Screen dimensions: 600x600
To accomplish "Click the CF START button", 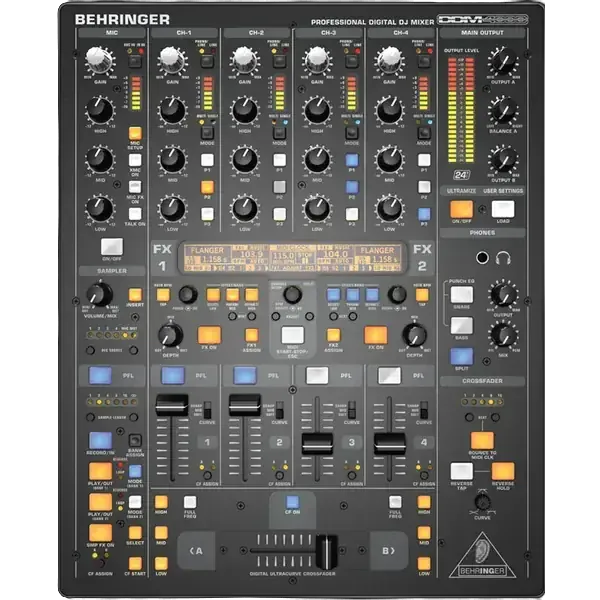I will click(135, 563).
